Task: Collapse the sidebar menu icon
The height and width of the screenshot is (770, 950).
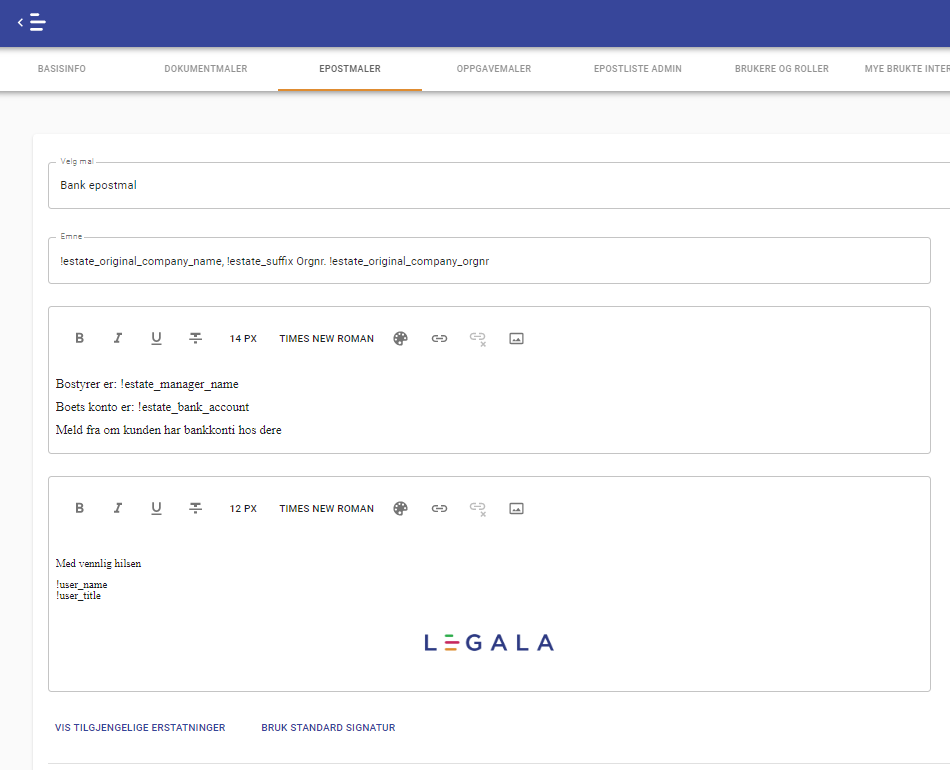Action: 32,22
